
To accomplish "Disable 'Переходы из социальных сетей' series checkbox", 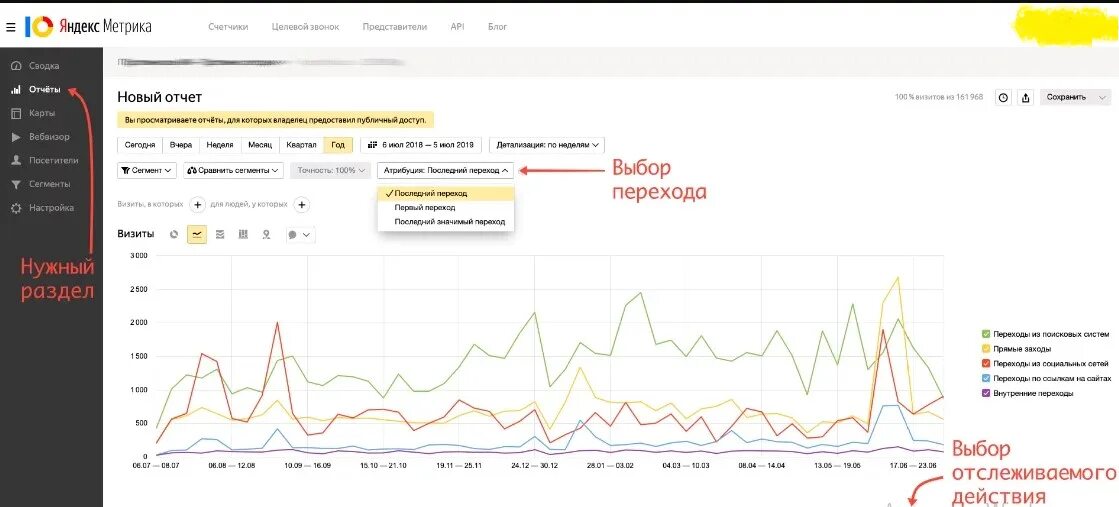I will 986,363.
